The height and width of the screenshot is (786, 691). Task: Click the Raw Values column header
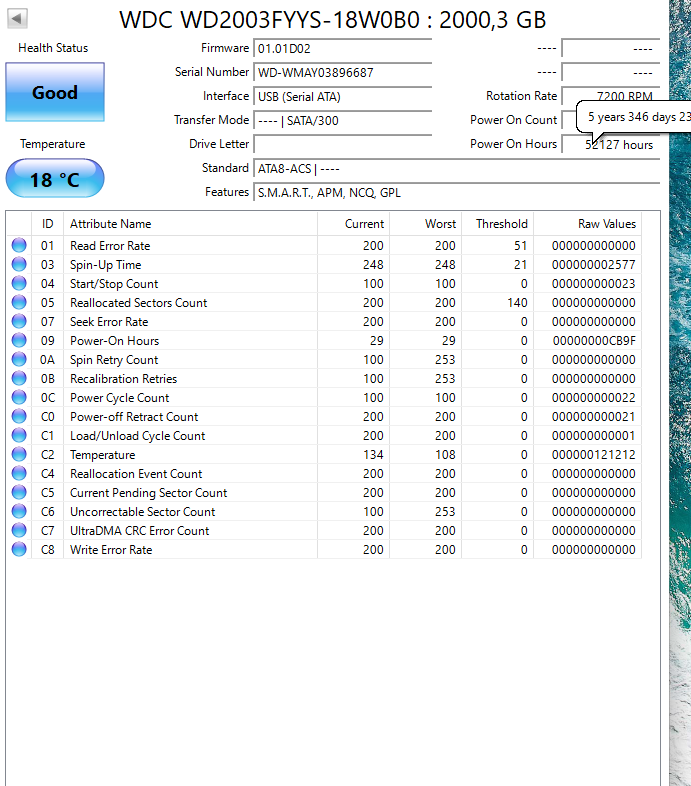coord(588,224)
